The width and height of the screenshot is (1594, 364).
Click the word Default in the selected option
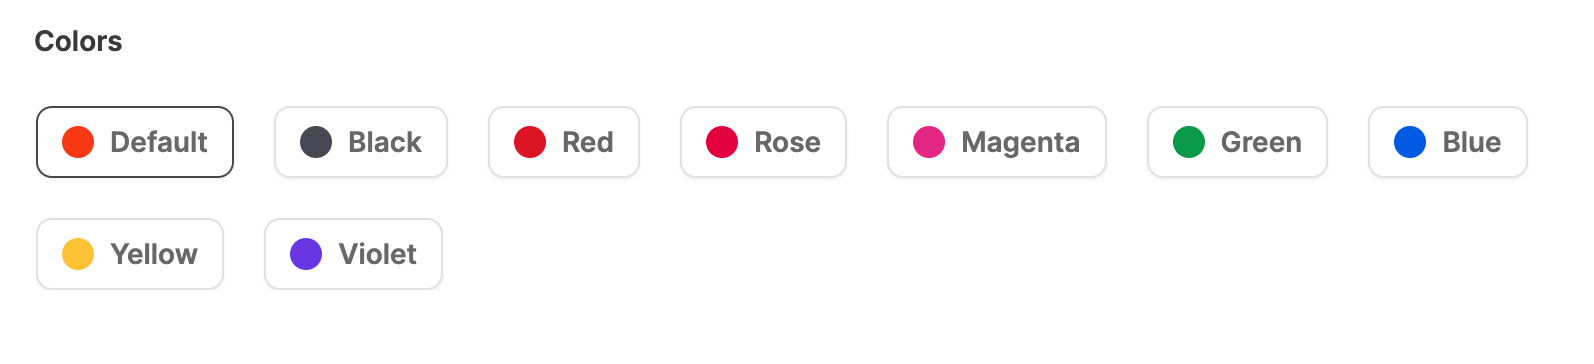coord(159,142)
